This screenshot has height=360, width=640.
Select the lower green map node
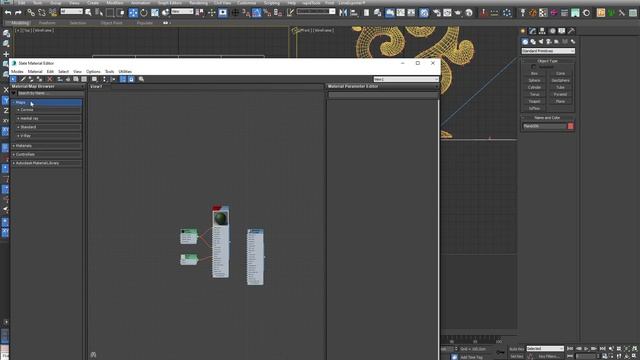[189, 259]
